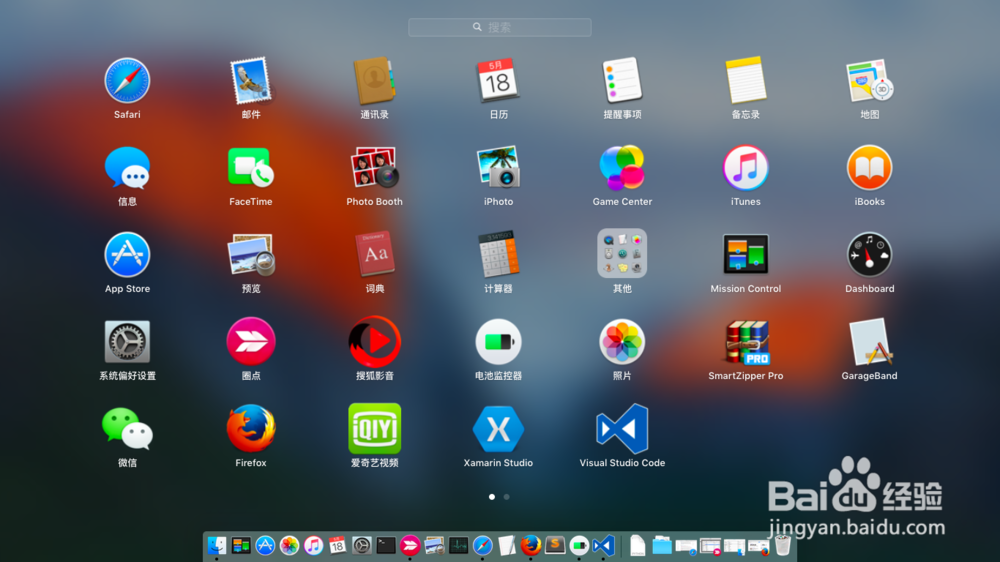Image resolution: width=1000 pixels, height=562 pixels.
Task: Open Firefox from the Launchpad grid
Action: point(251,429)
